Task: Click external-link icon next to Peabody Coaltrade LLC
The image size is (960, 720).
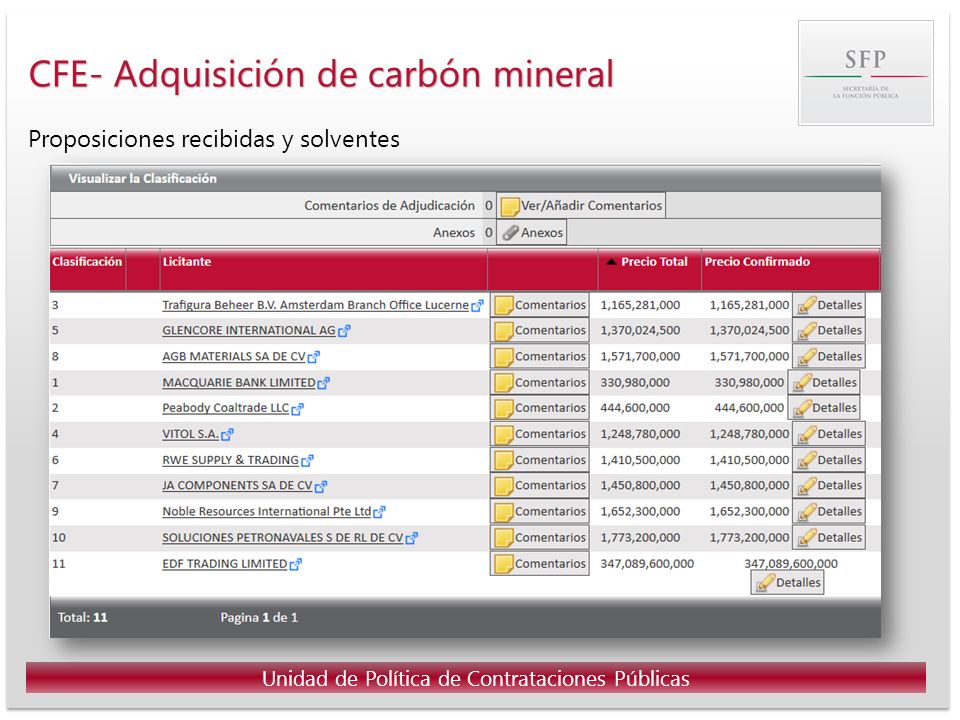Action: [298, 409]
